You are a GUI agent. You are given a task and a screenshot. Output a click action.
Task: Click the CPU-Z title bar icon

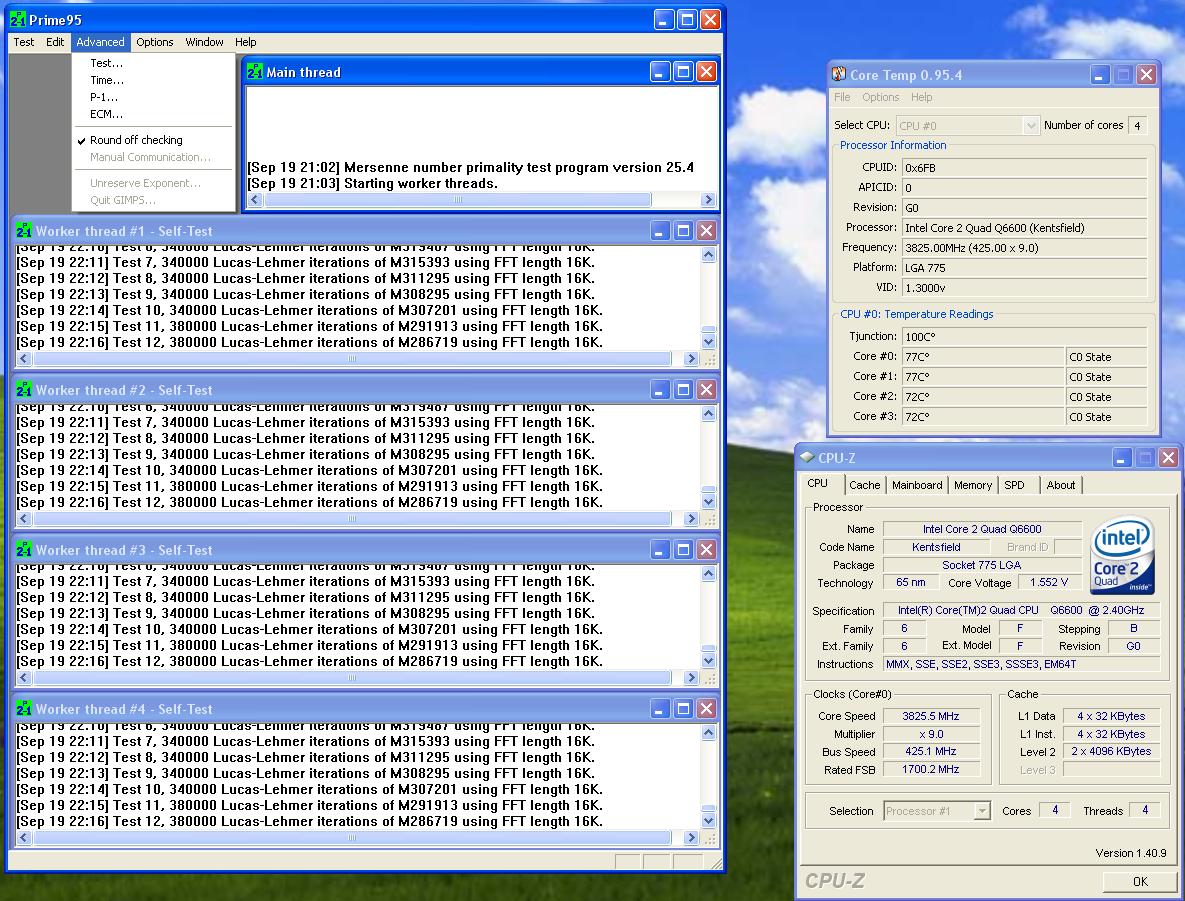807,457
